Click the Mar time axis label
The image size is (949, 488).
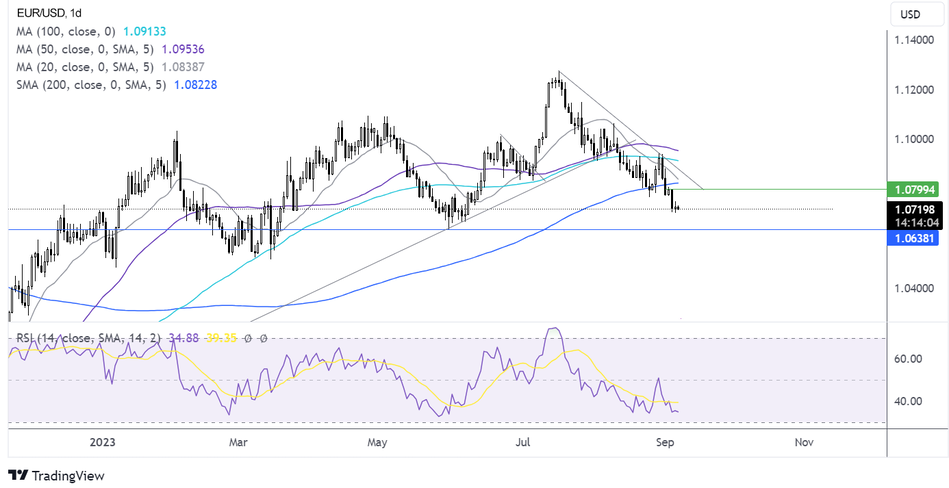[x=238, y=443]
